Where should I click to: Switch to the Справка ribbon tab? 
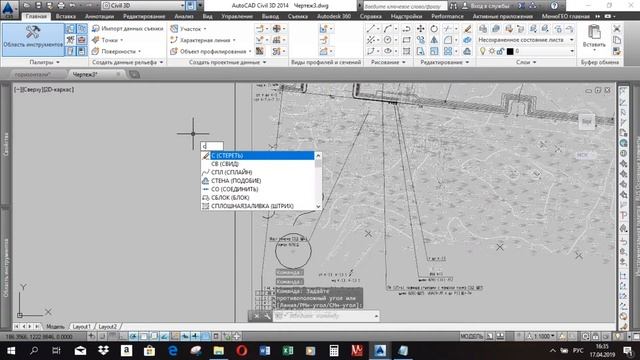coord(371,16)
